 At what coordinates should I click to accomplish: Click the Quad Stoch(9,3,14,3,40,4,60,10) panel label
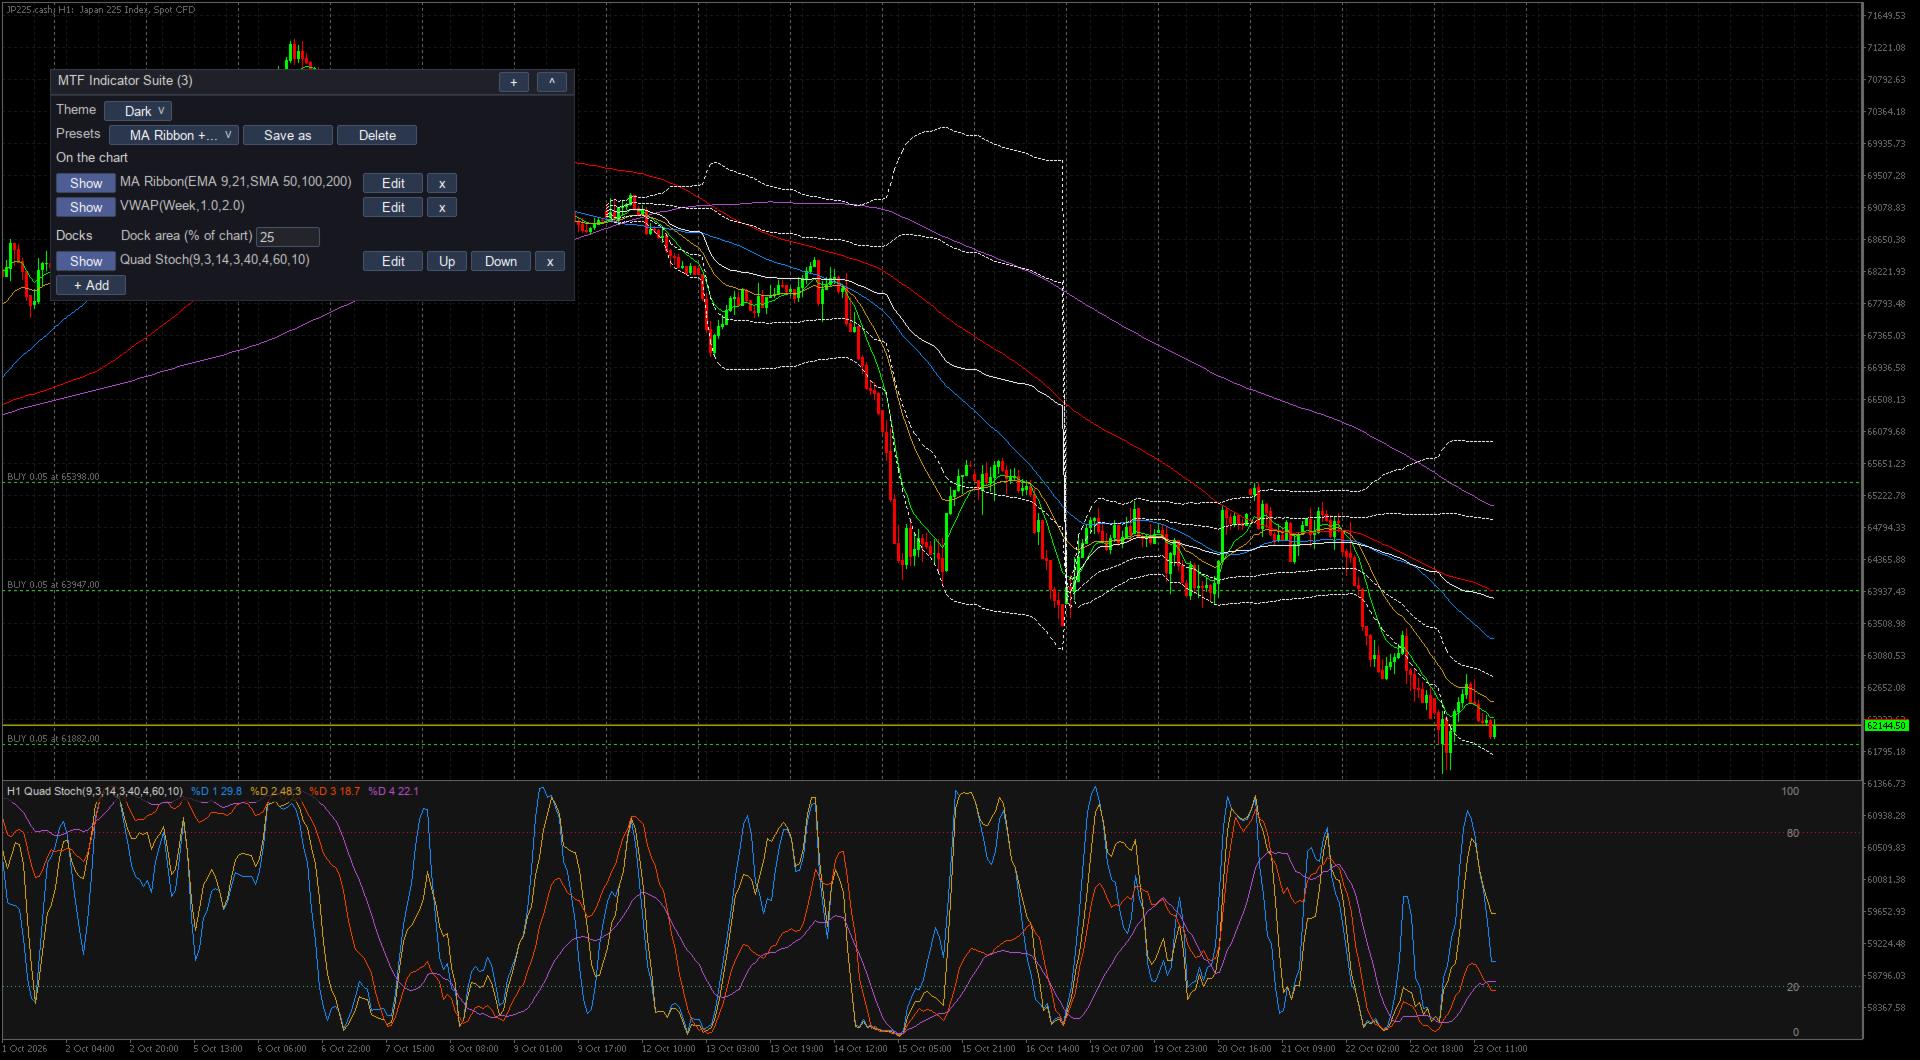click(215, 260)
